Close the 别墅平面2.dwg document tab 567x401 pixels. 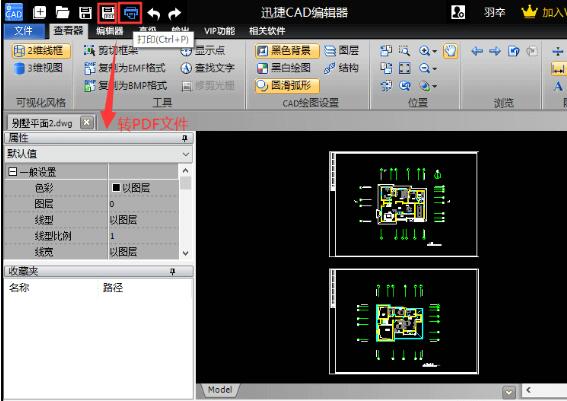pyautogui.click(x=86, y=123)
